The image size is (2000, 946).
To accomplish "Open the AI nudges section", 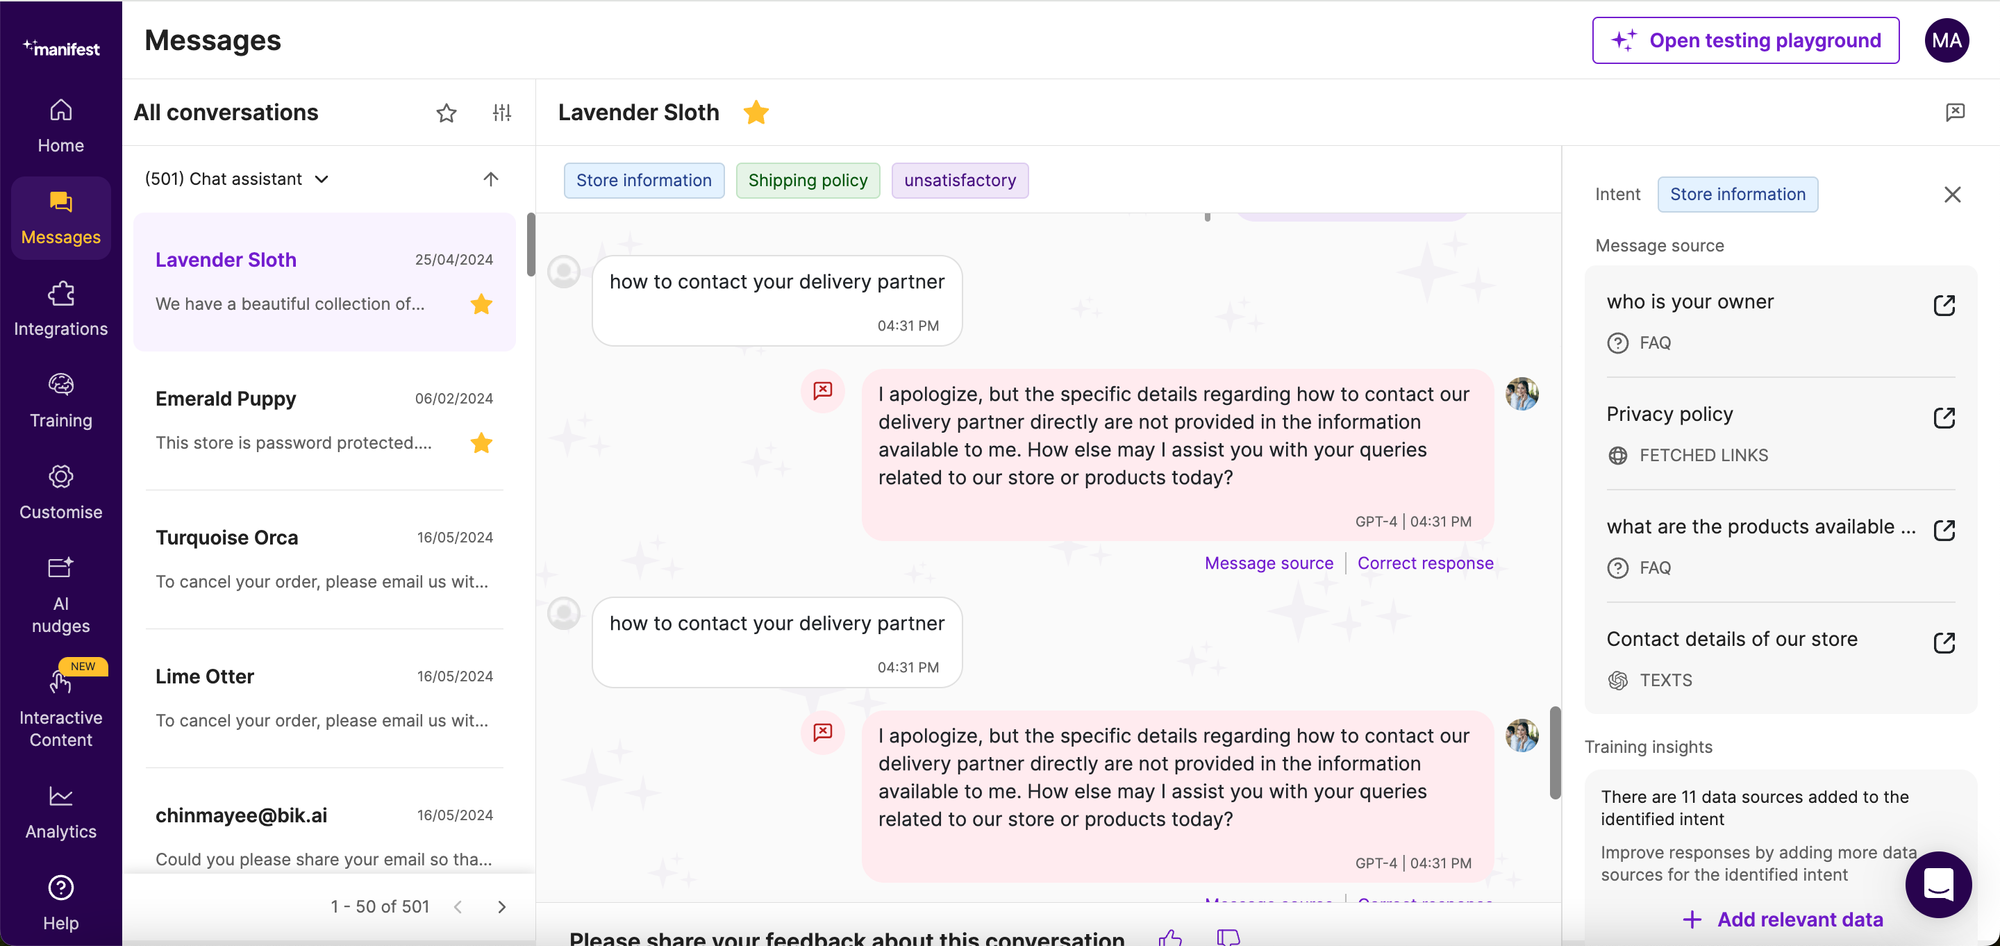I will [61, 592].
